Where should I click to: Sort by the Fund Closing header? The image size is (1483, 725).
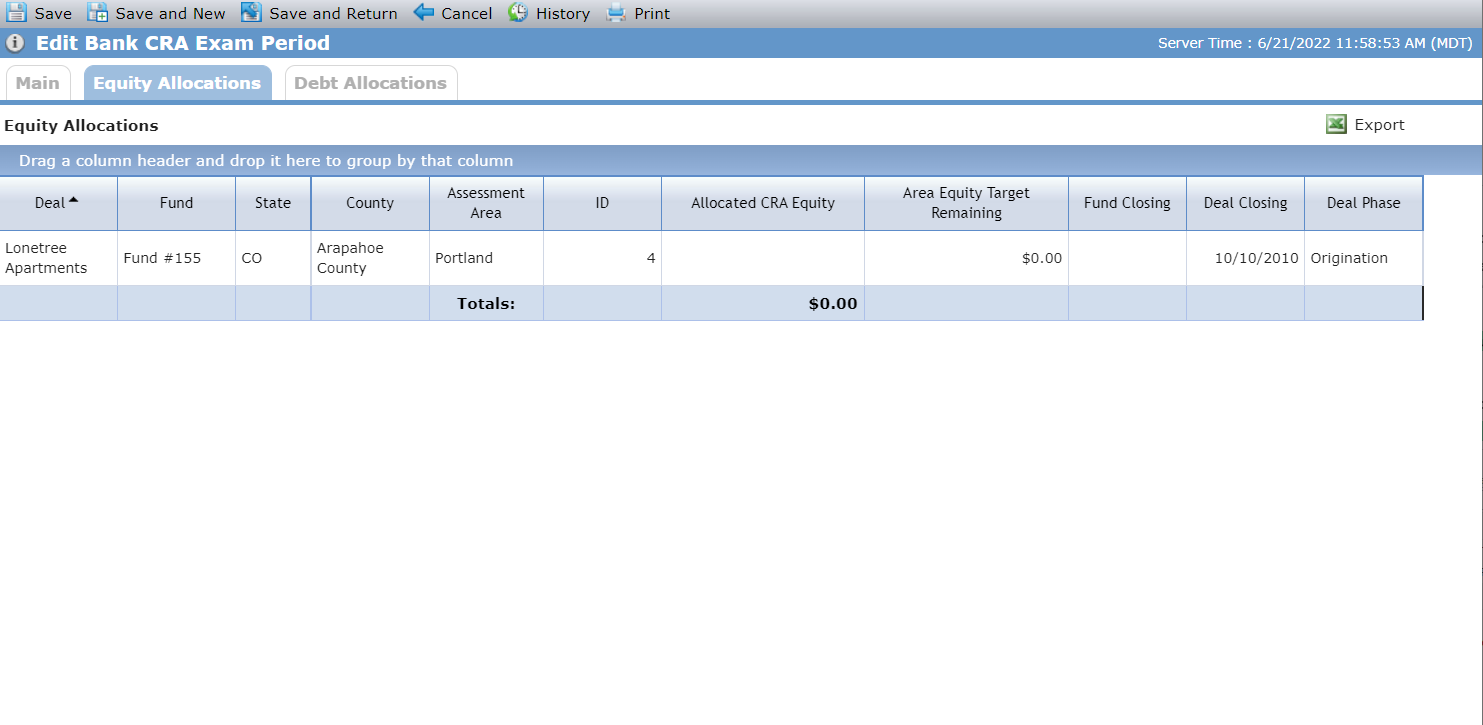[x=1127, y=203]
